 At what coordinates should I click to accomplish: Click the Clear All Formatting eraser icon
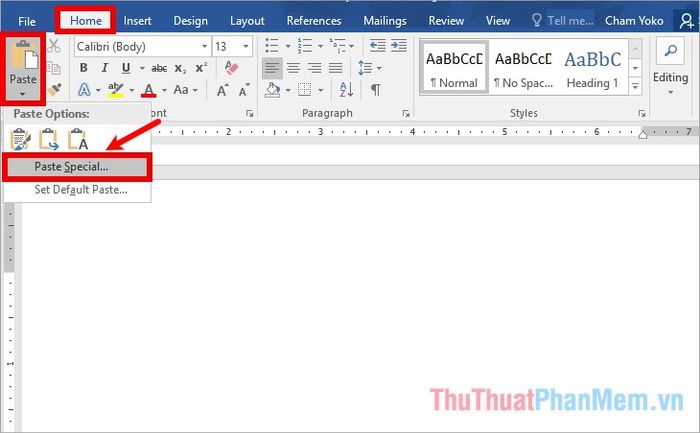click(231, 68)
